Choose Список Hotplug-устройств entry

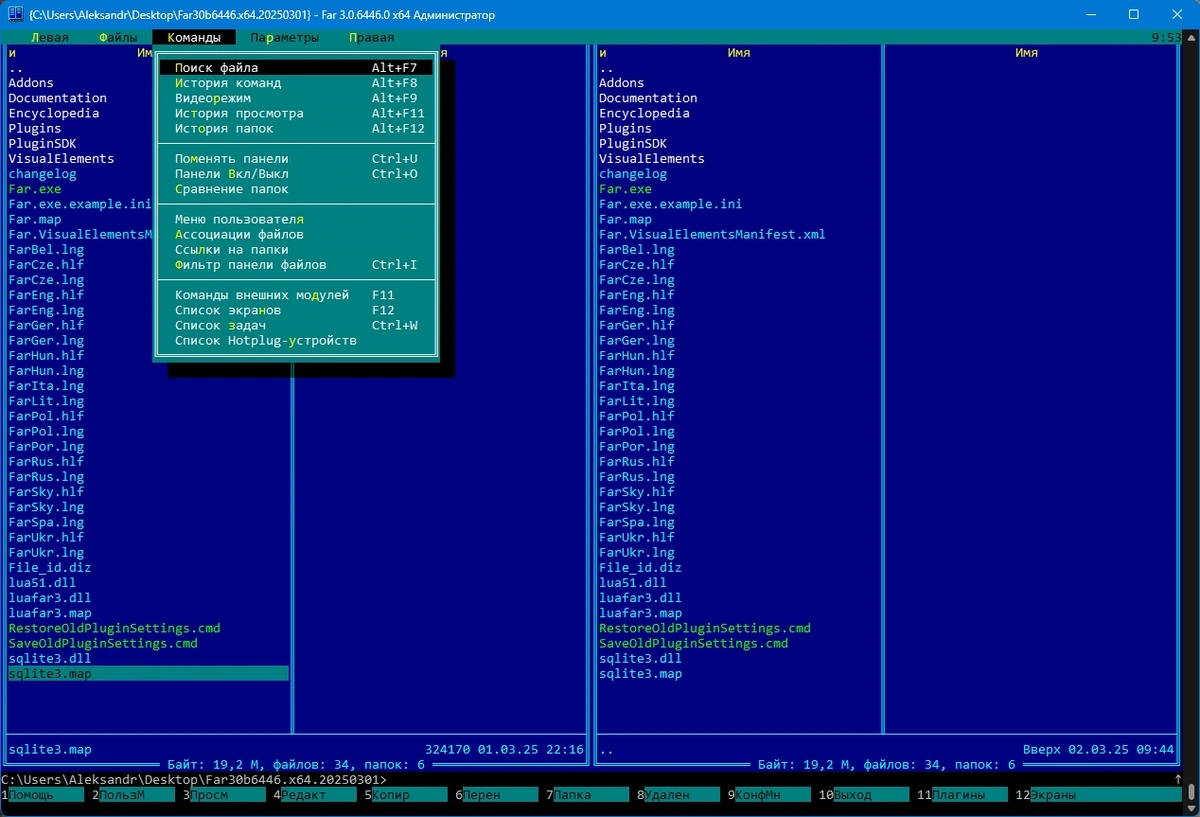click(296, 340)
